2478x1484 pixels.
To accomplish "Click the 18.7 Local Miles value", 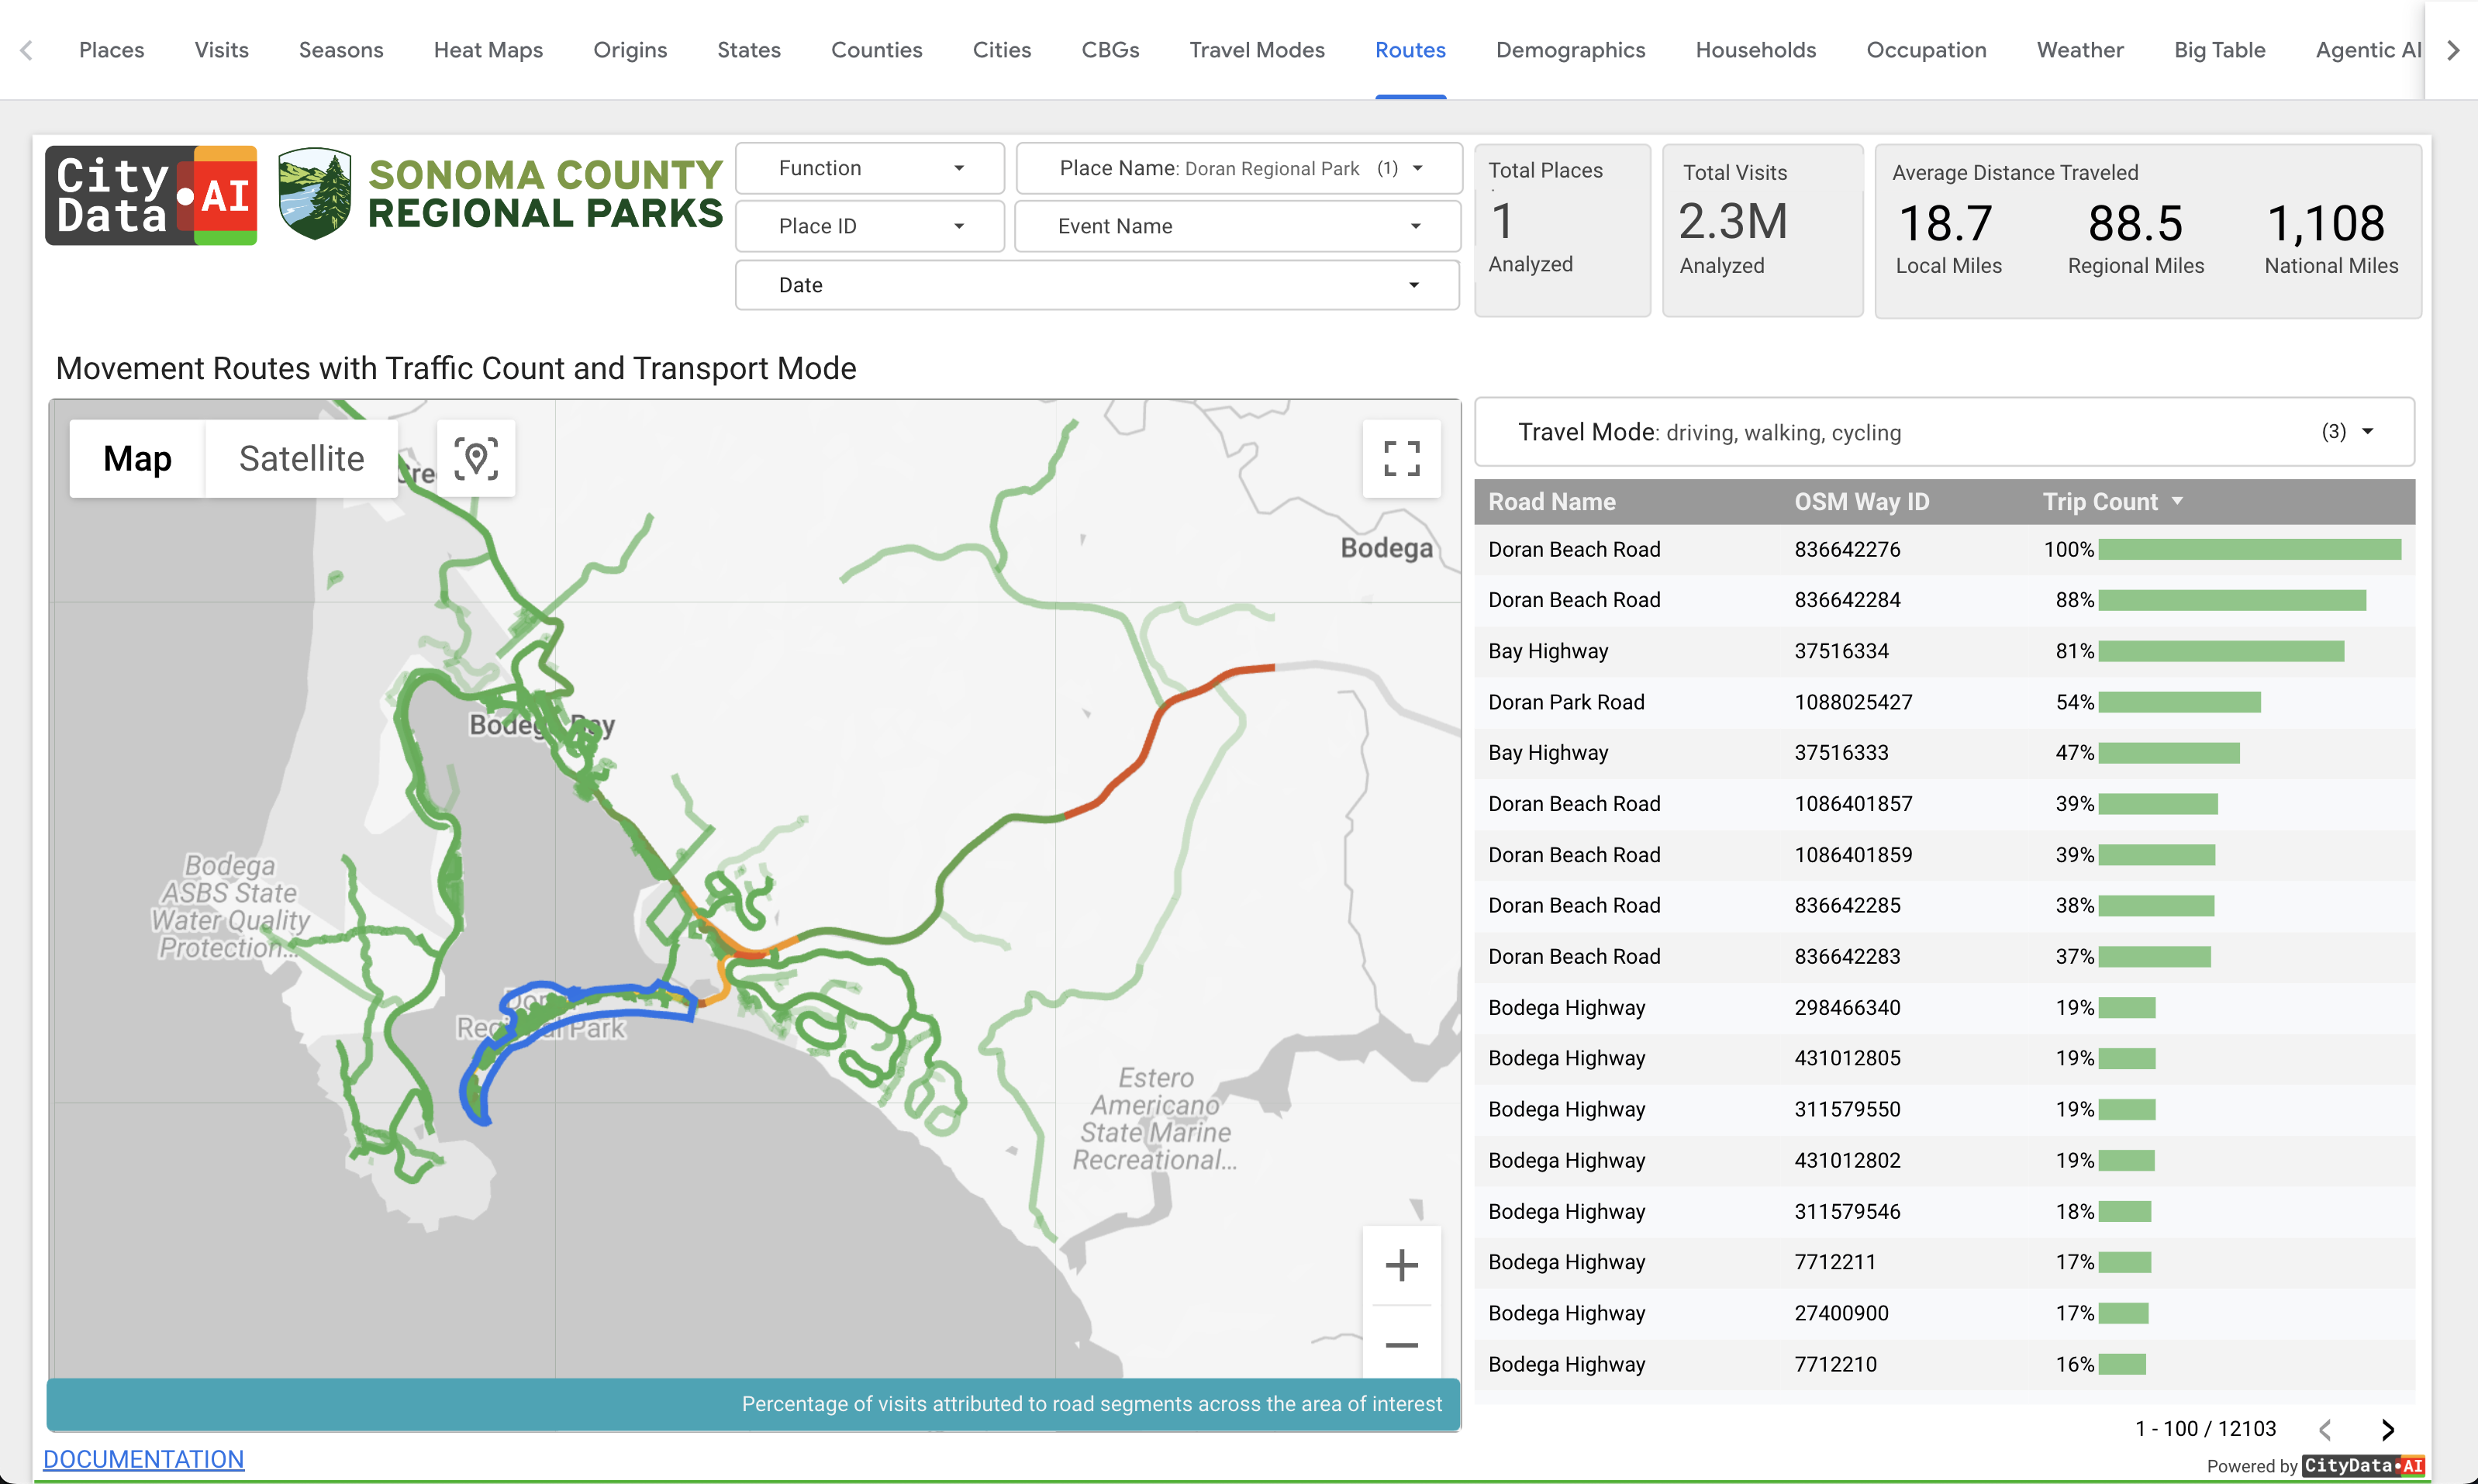I will point(1945,223).
